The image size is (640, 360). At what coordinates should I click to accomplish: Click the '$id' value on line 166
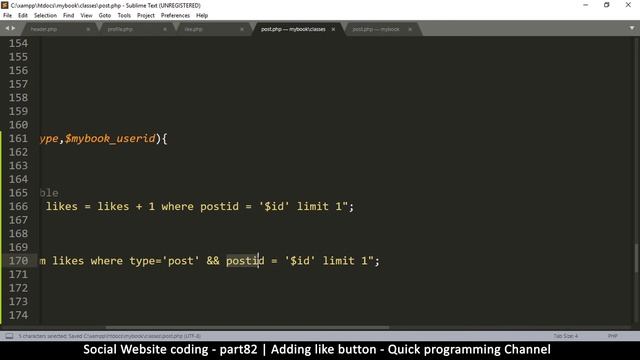pos(274,207)
